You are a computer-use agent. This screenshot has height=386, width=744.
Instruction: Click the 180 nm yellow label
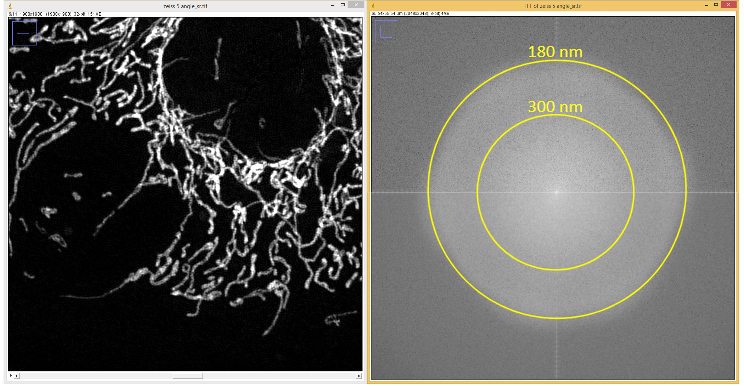(555, 52)
